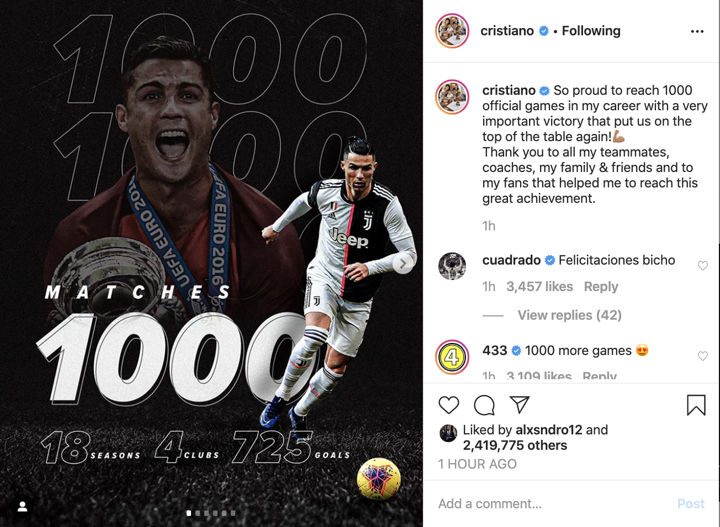720x527 pixels.
Task: Select second carousel dot indicator
Action: coord(197,513)
